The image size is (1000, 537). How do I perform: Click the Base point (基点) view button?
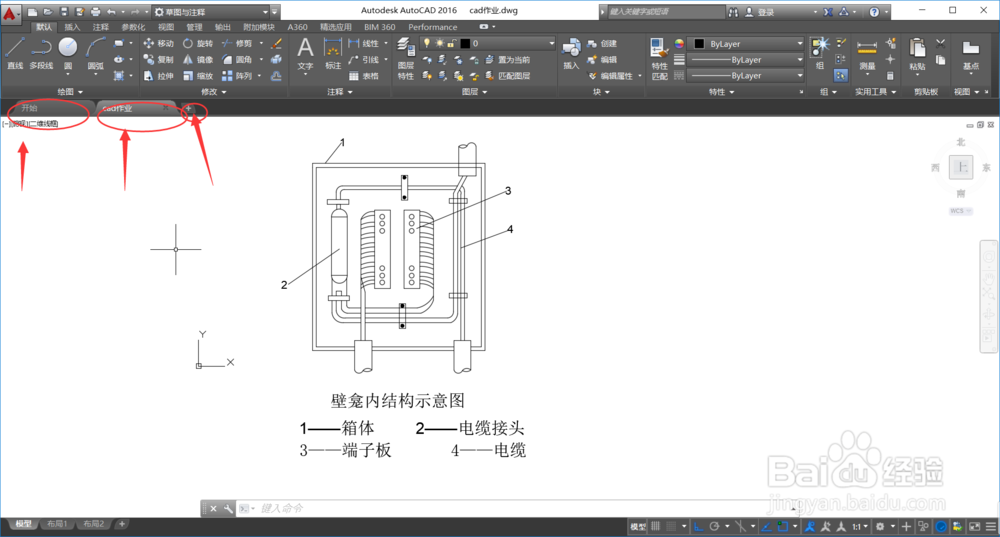[971, 55]
